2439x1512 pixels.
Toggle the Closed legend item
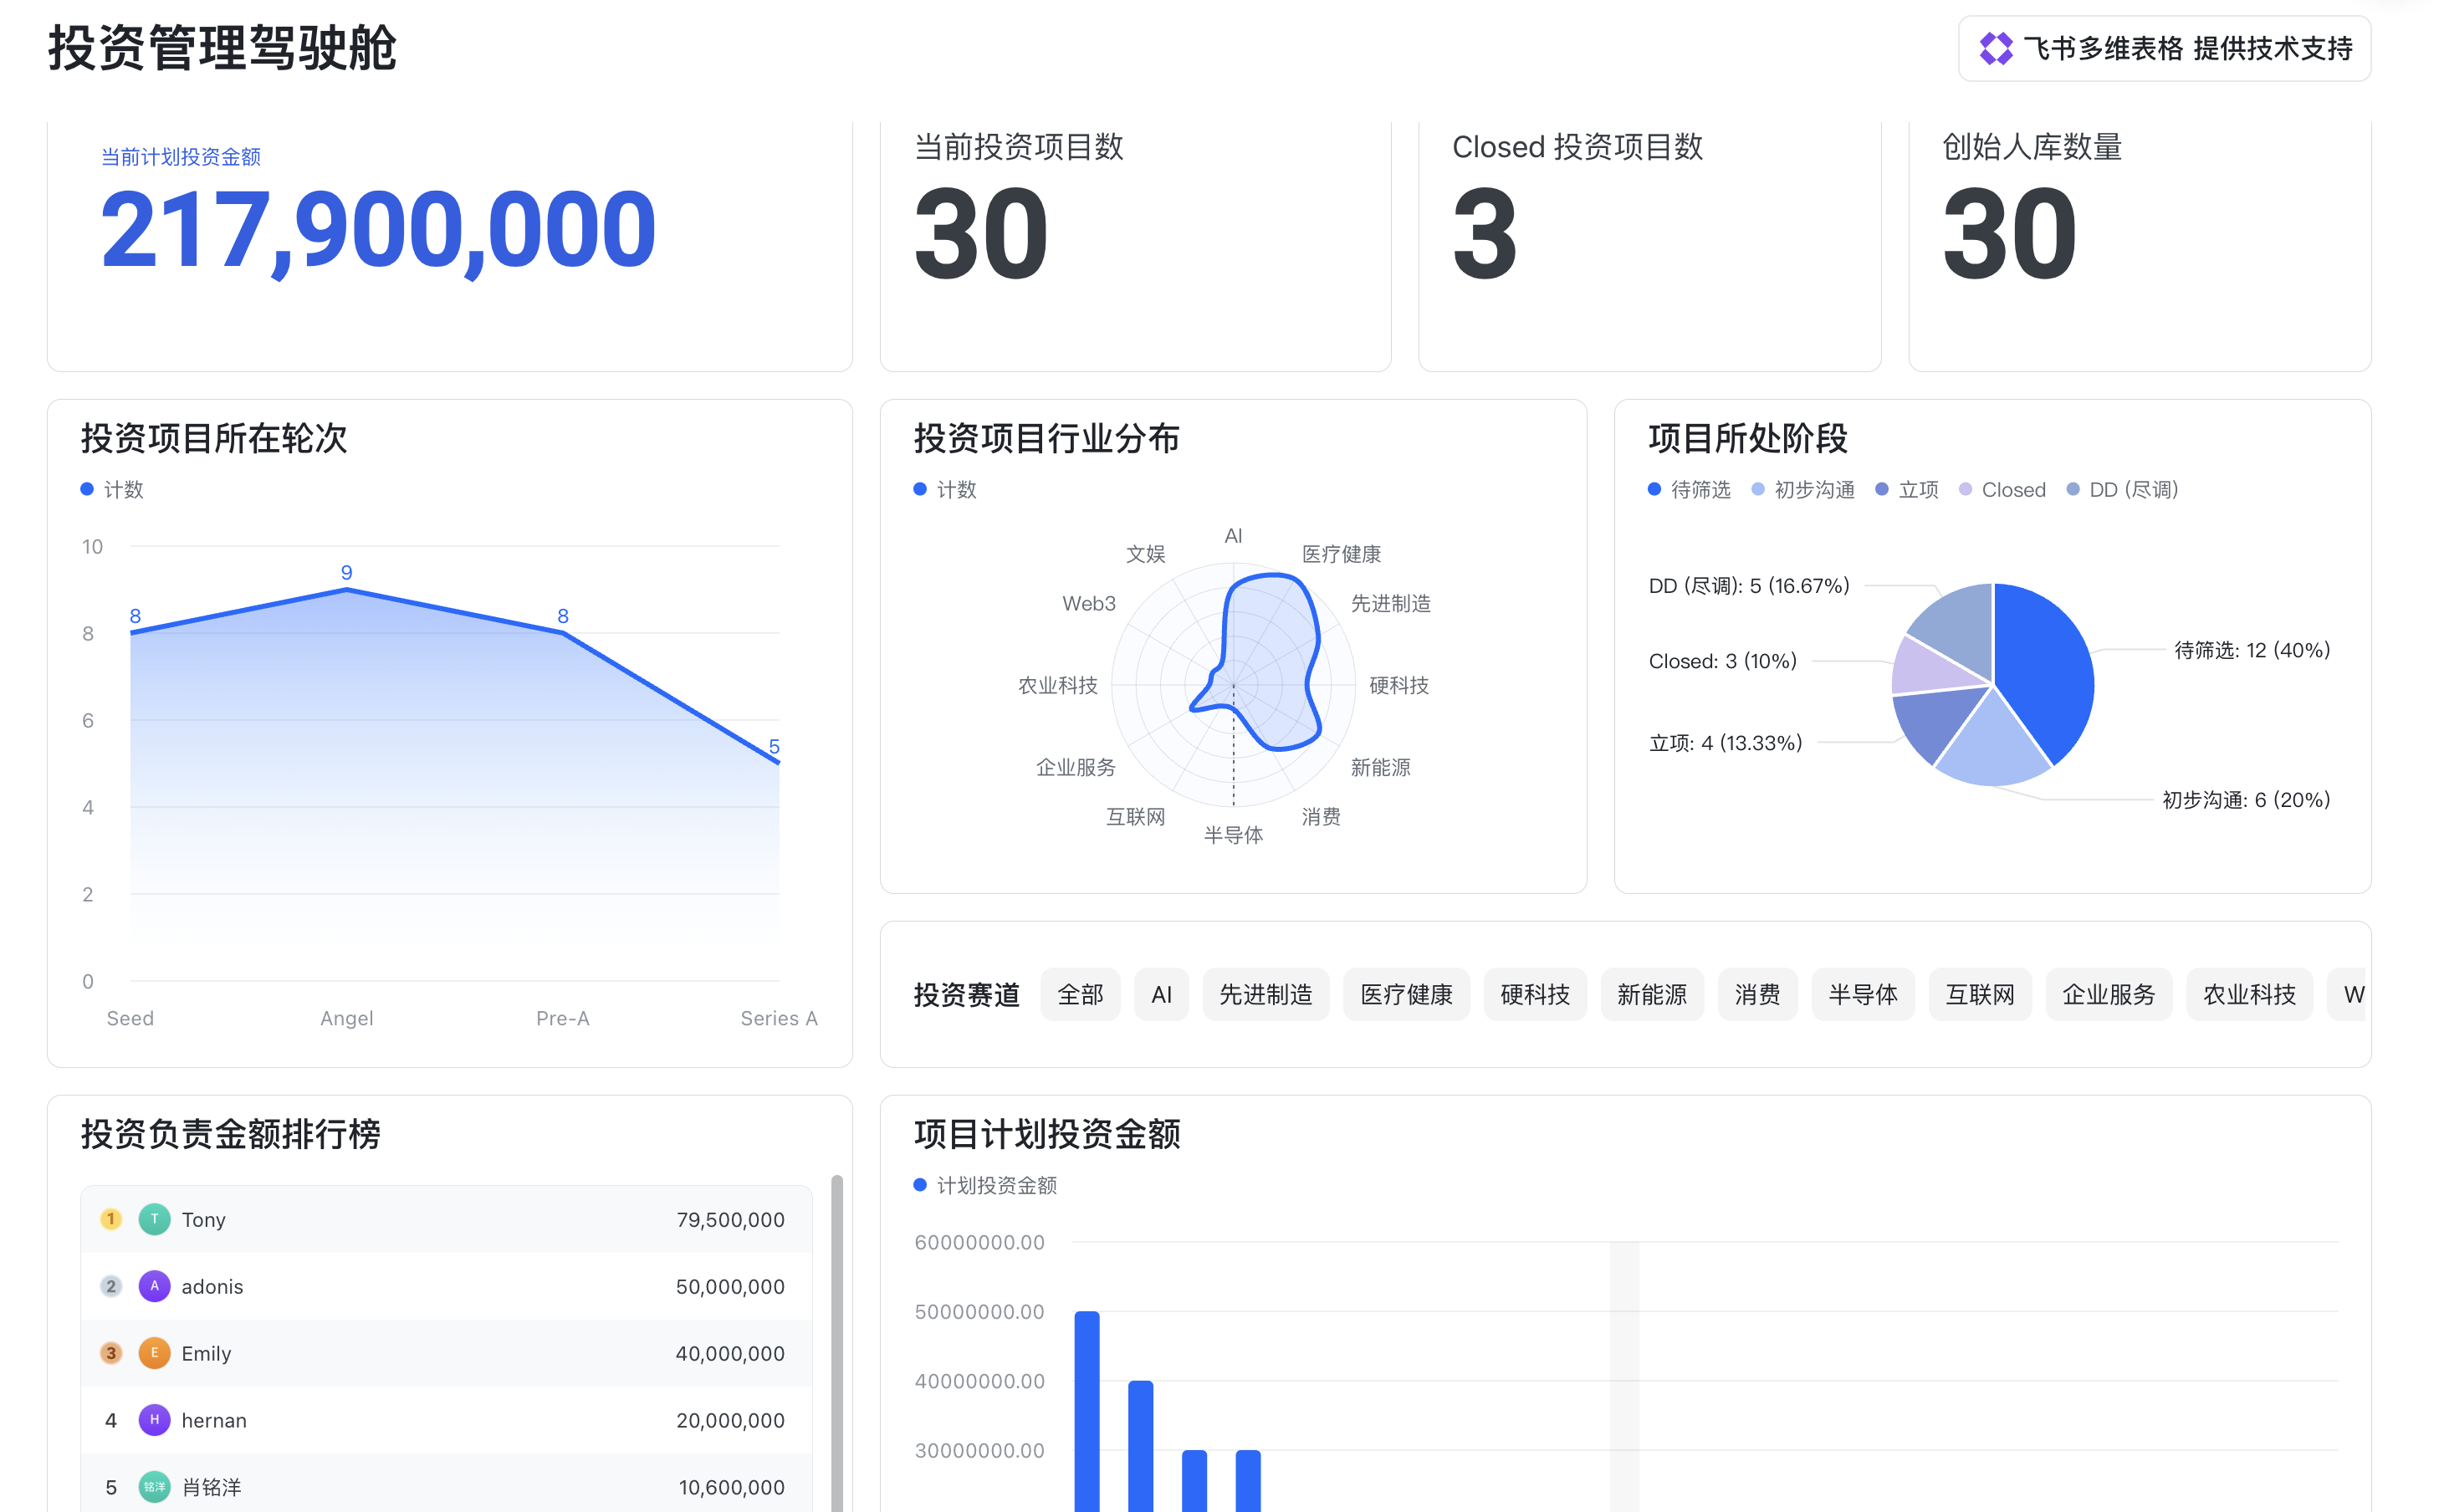click(x=2012, y=490)
